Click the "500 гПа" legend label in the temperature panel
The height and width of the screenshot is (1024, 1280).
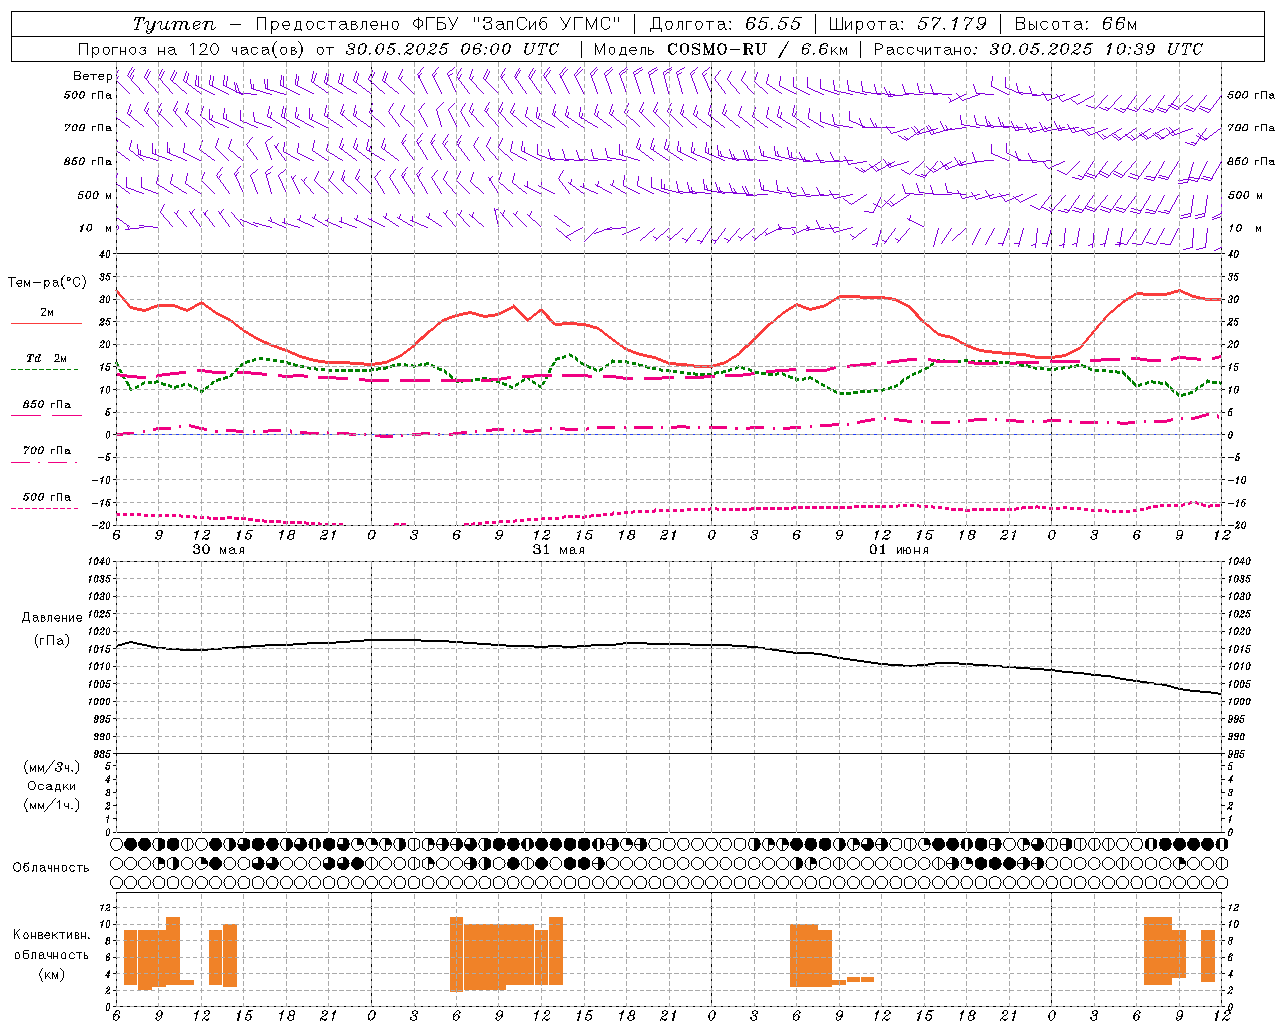click(47, 497)
